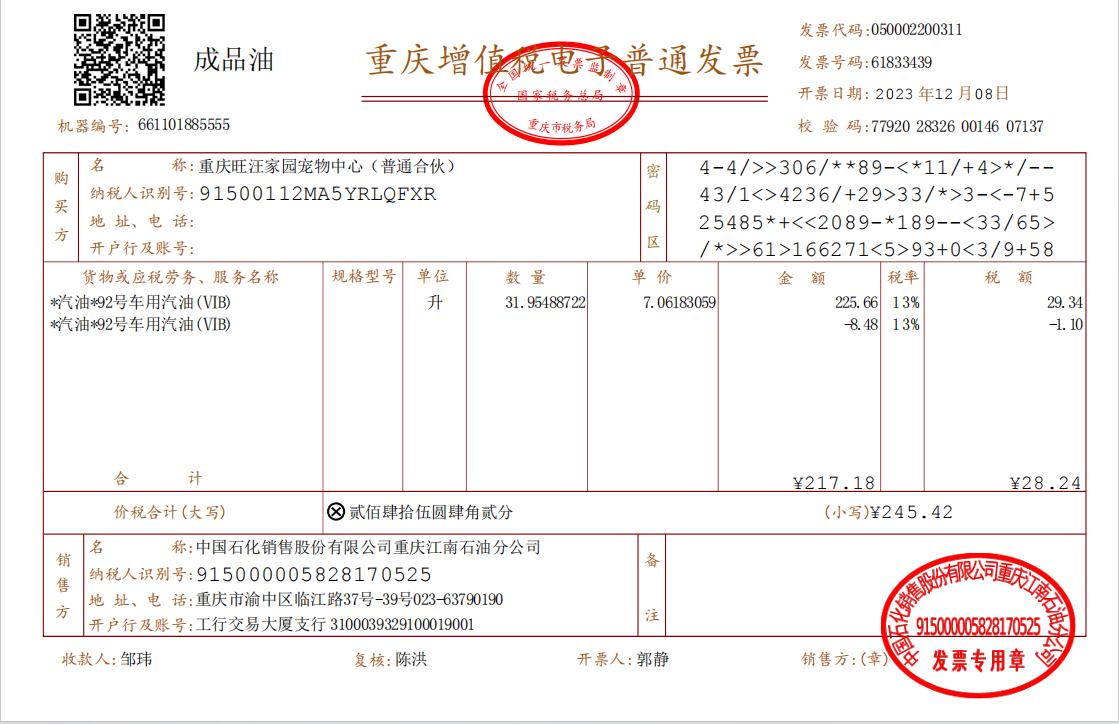Click total amount ¥217.18
This screenshot has width=1119, height=724.
[834, 483]
